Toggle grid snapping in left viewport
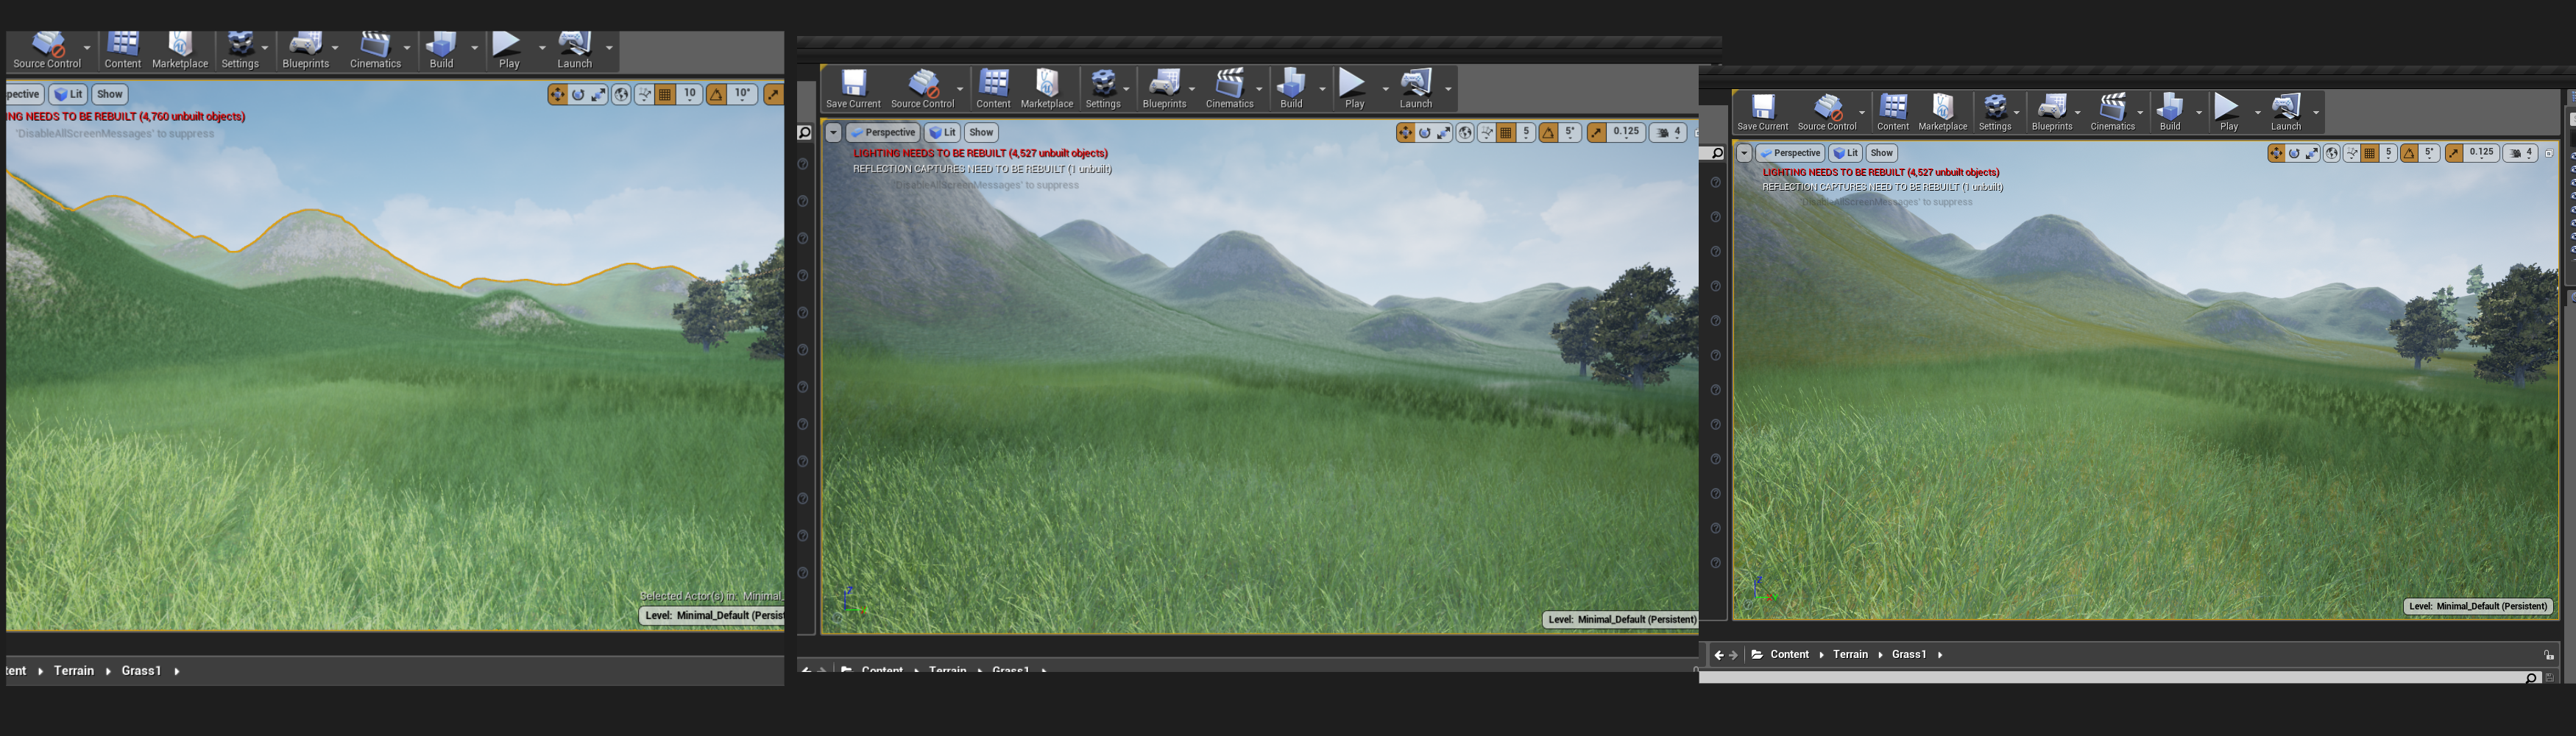The image size is (2576, 736). pos(665,94)
